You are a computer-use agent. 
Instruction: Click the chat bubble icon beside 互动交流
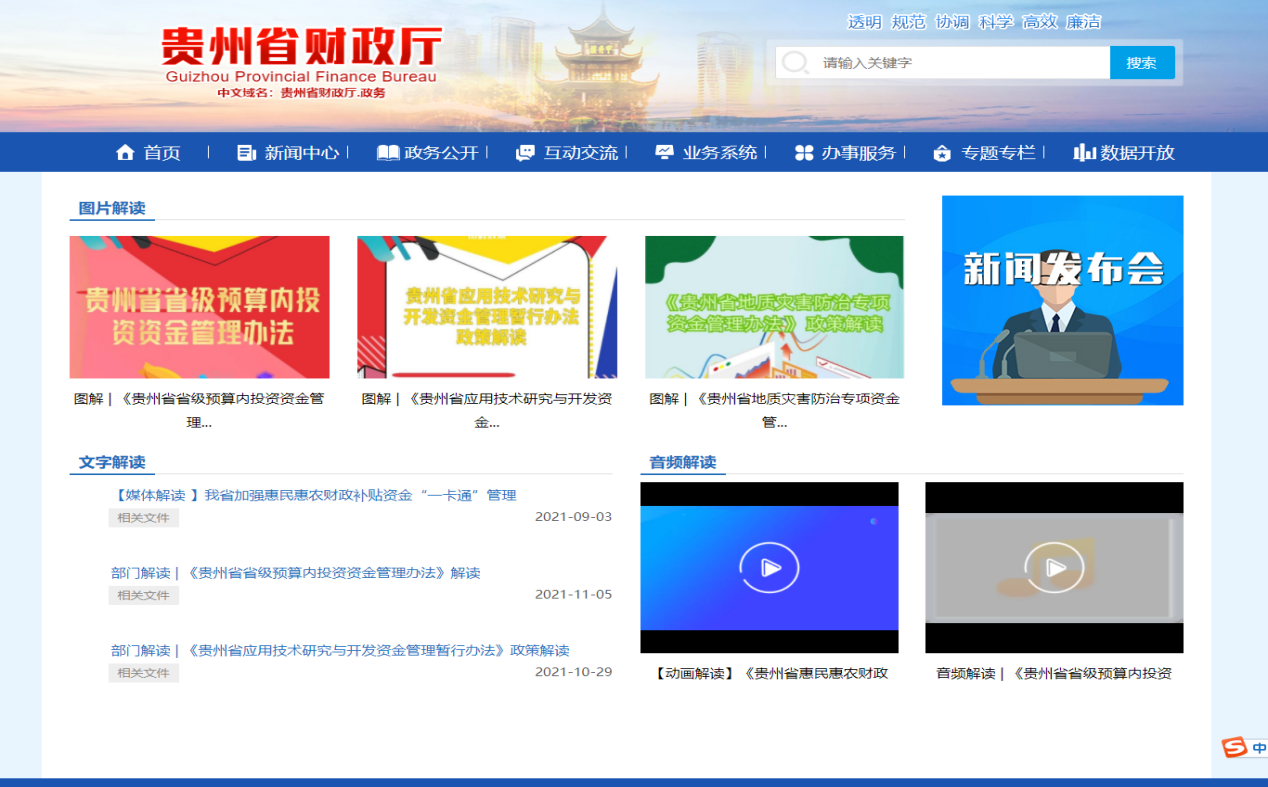(525, 153)
